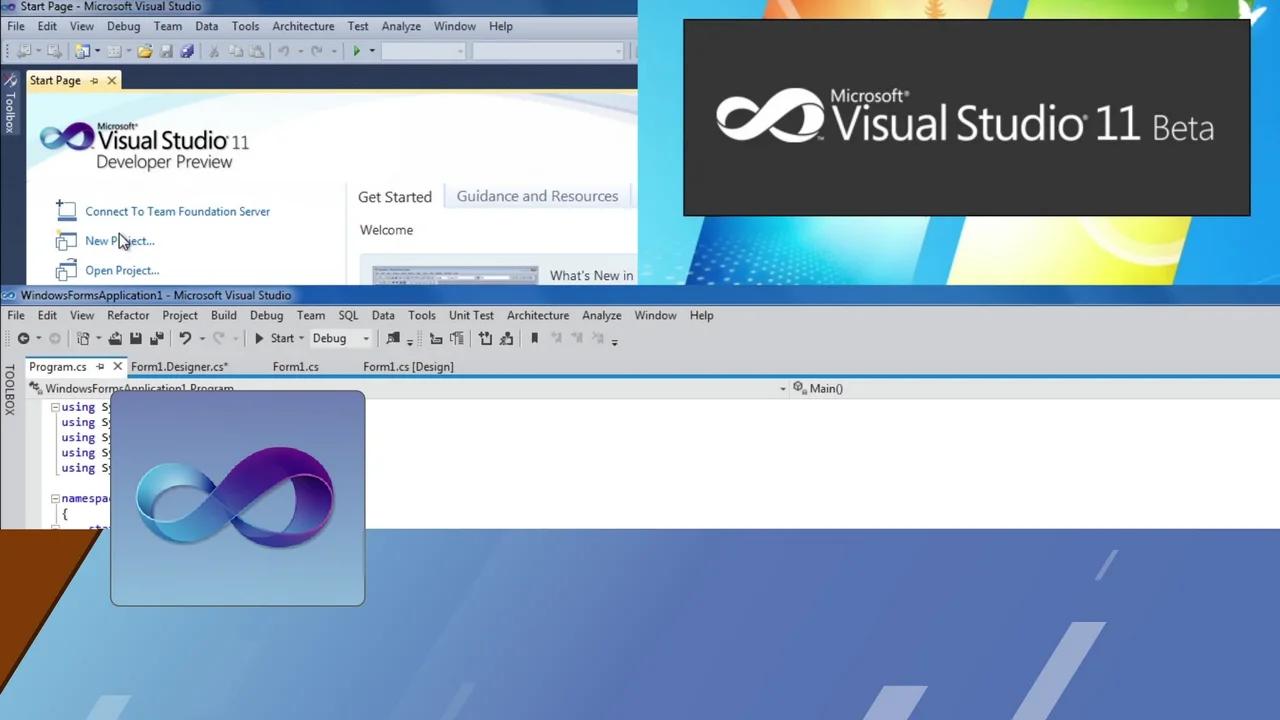1280x720 pixels.
Task: Click Connect To Team Foundation Server
Action: (x=177, y=211)
